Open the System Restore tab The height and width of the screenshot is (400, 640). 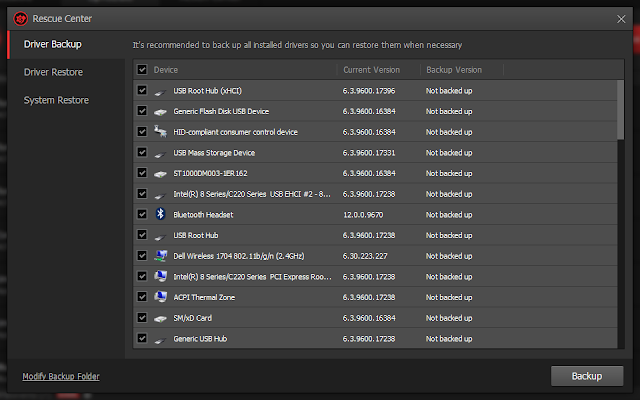56,100
